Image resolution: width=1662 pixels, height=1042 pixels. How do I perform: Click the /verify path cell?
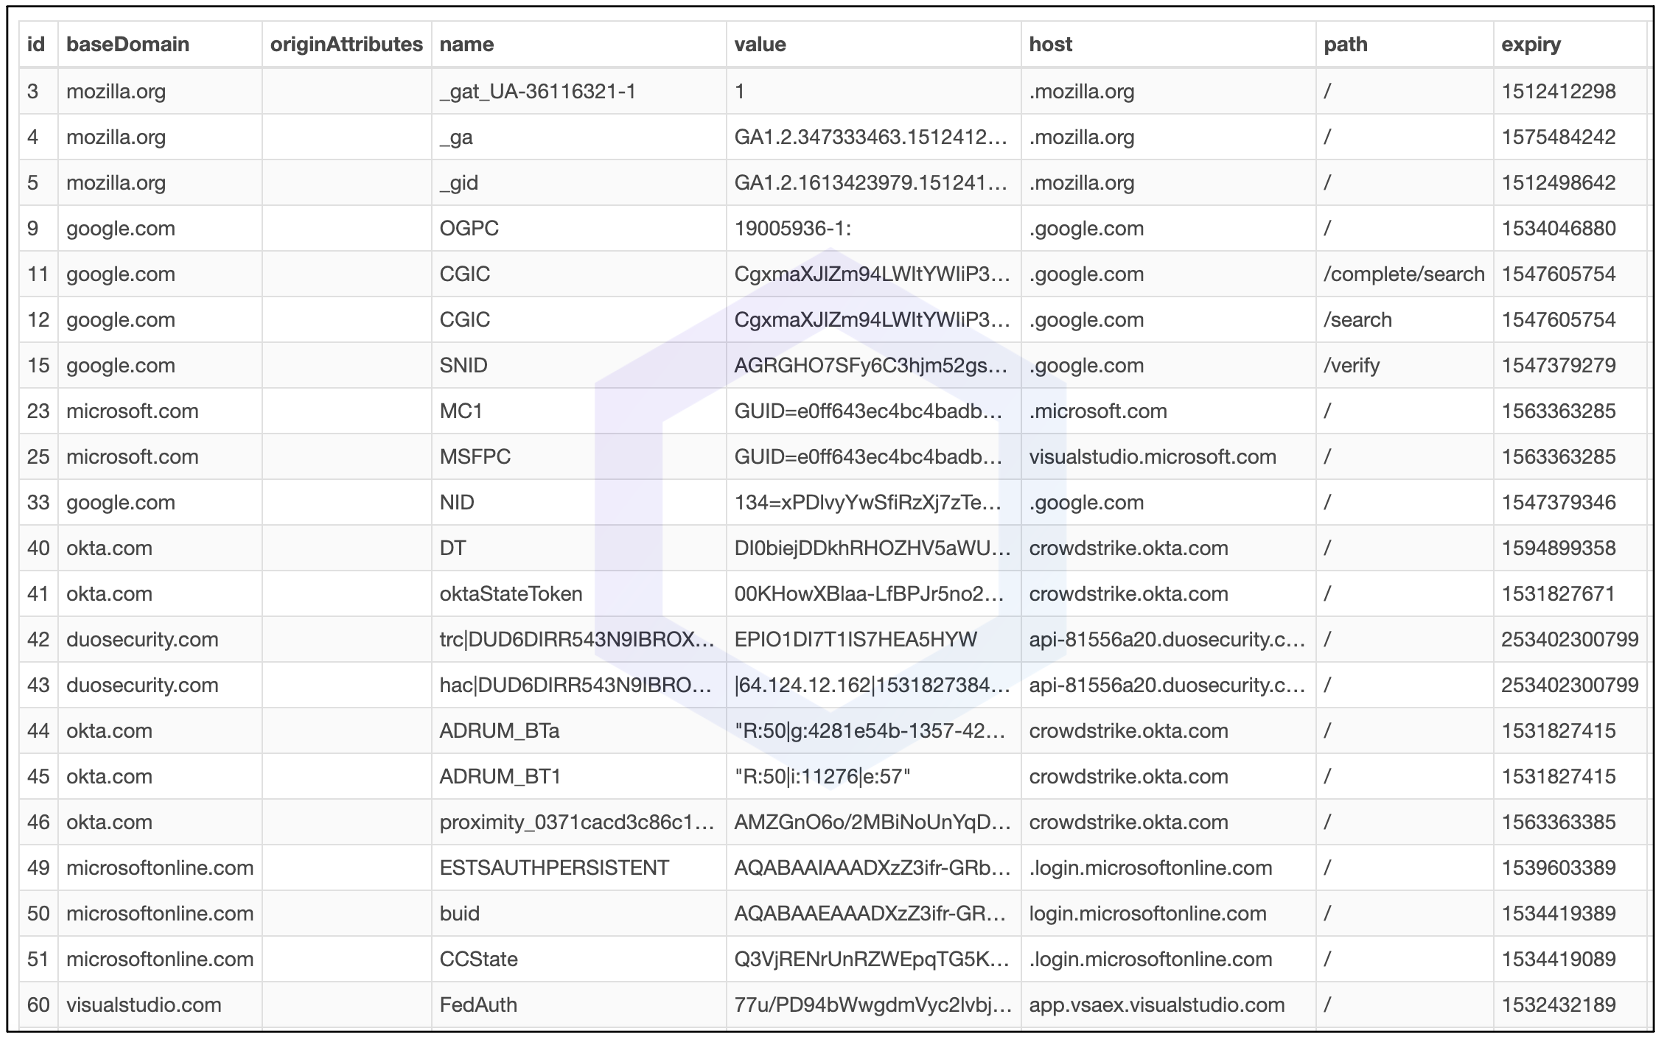[x=1351, y=366]
